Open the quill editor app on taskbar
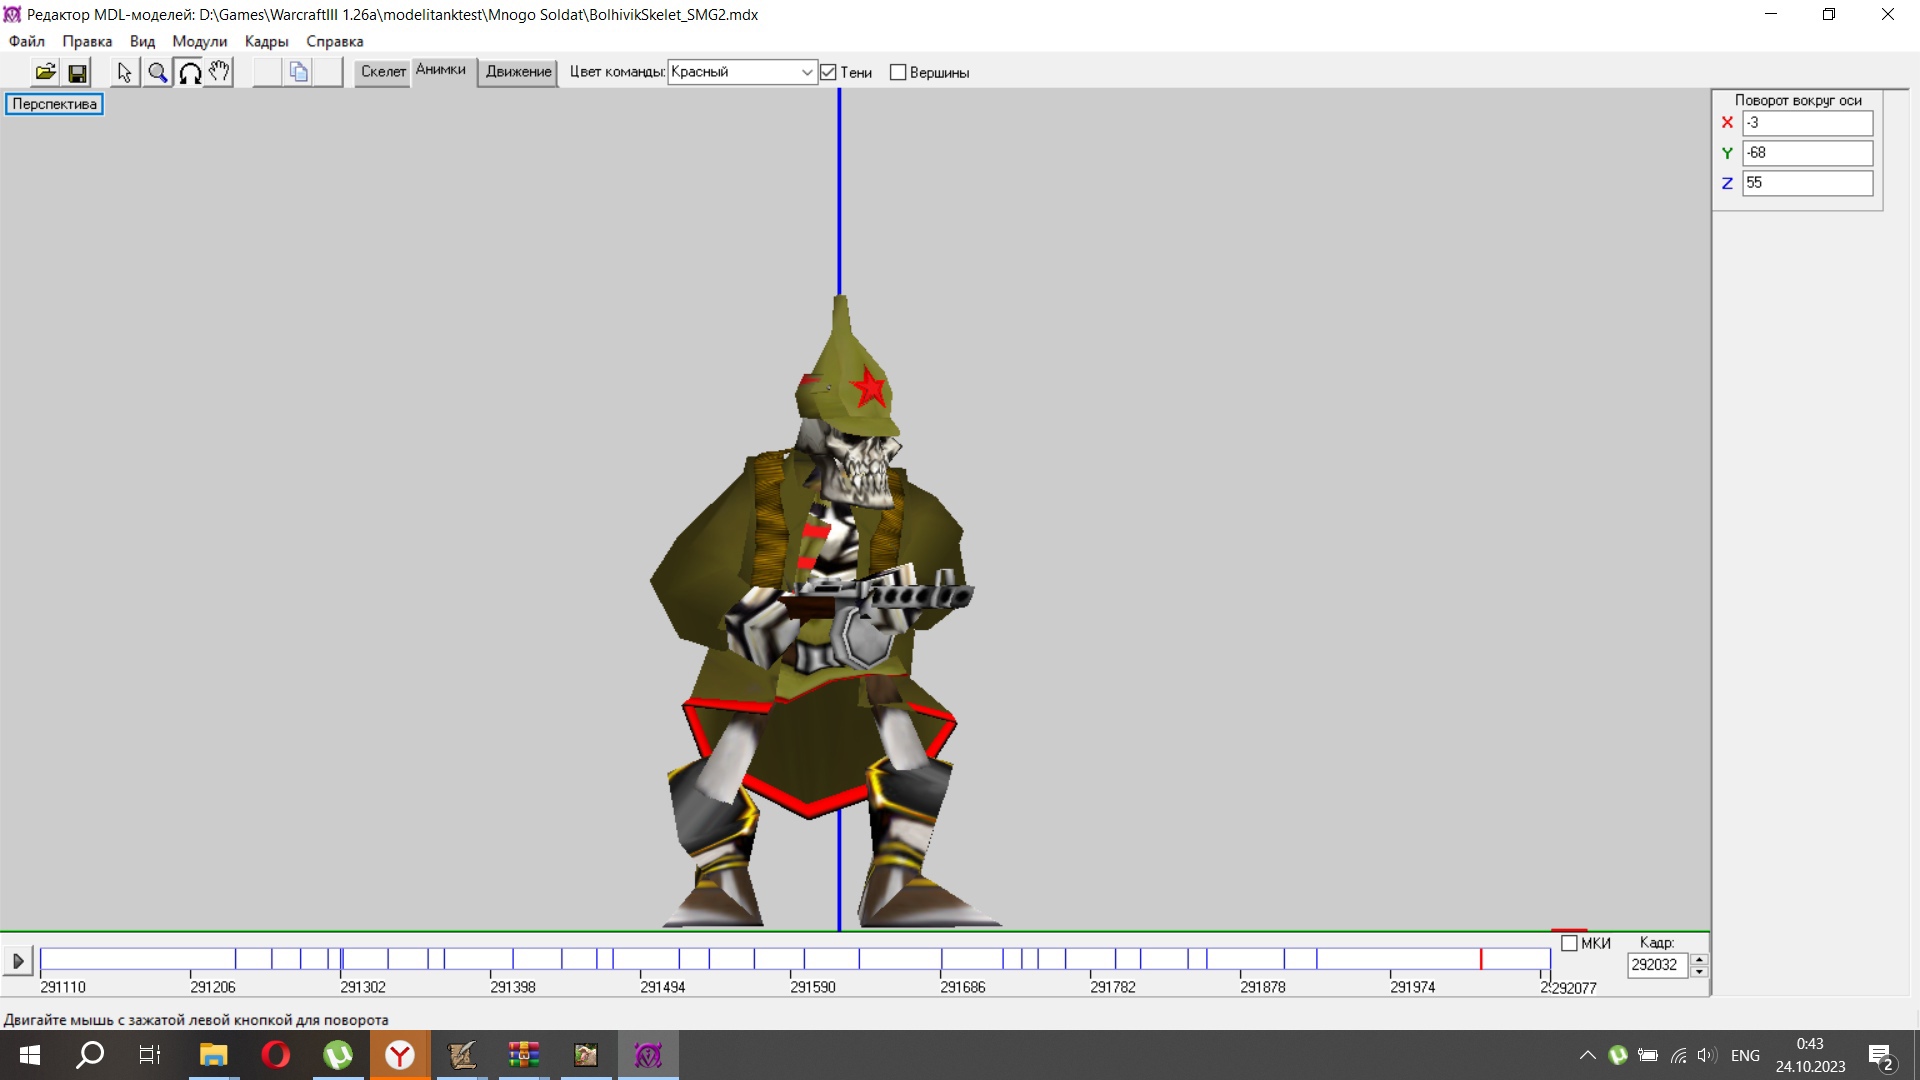1920x1080 pixels. click(x=462, y=1055)
